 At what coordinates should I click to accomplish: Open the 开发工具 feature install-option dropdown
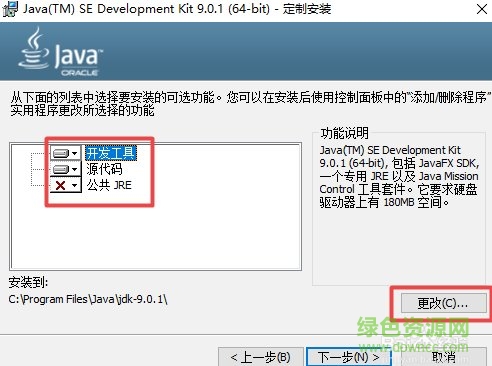[x=66, y=153]
